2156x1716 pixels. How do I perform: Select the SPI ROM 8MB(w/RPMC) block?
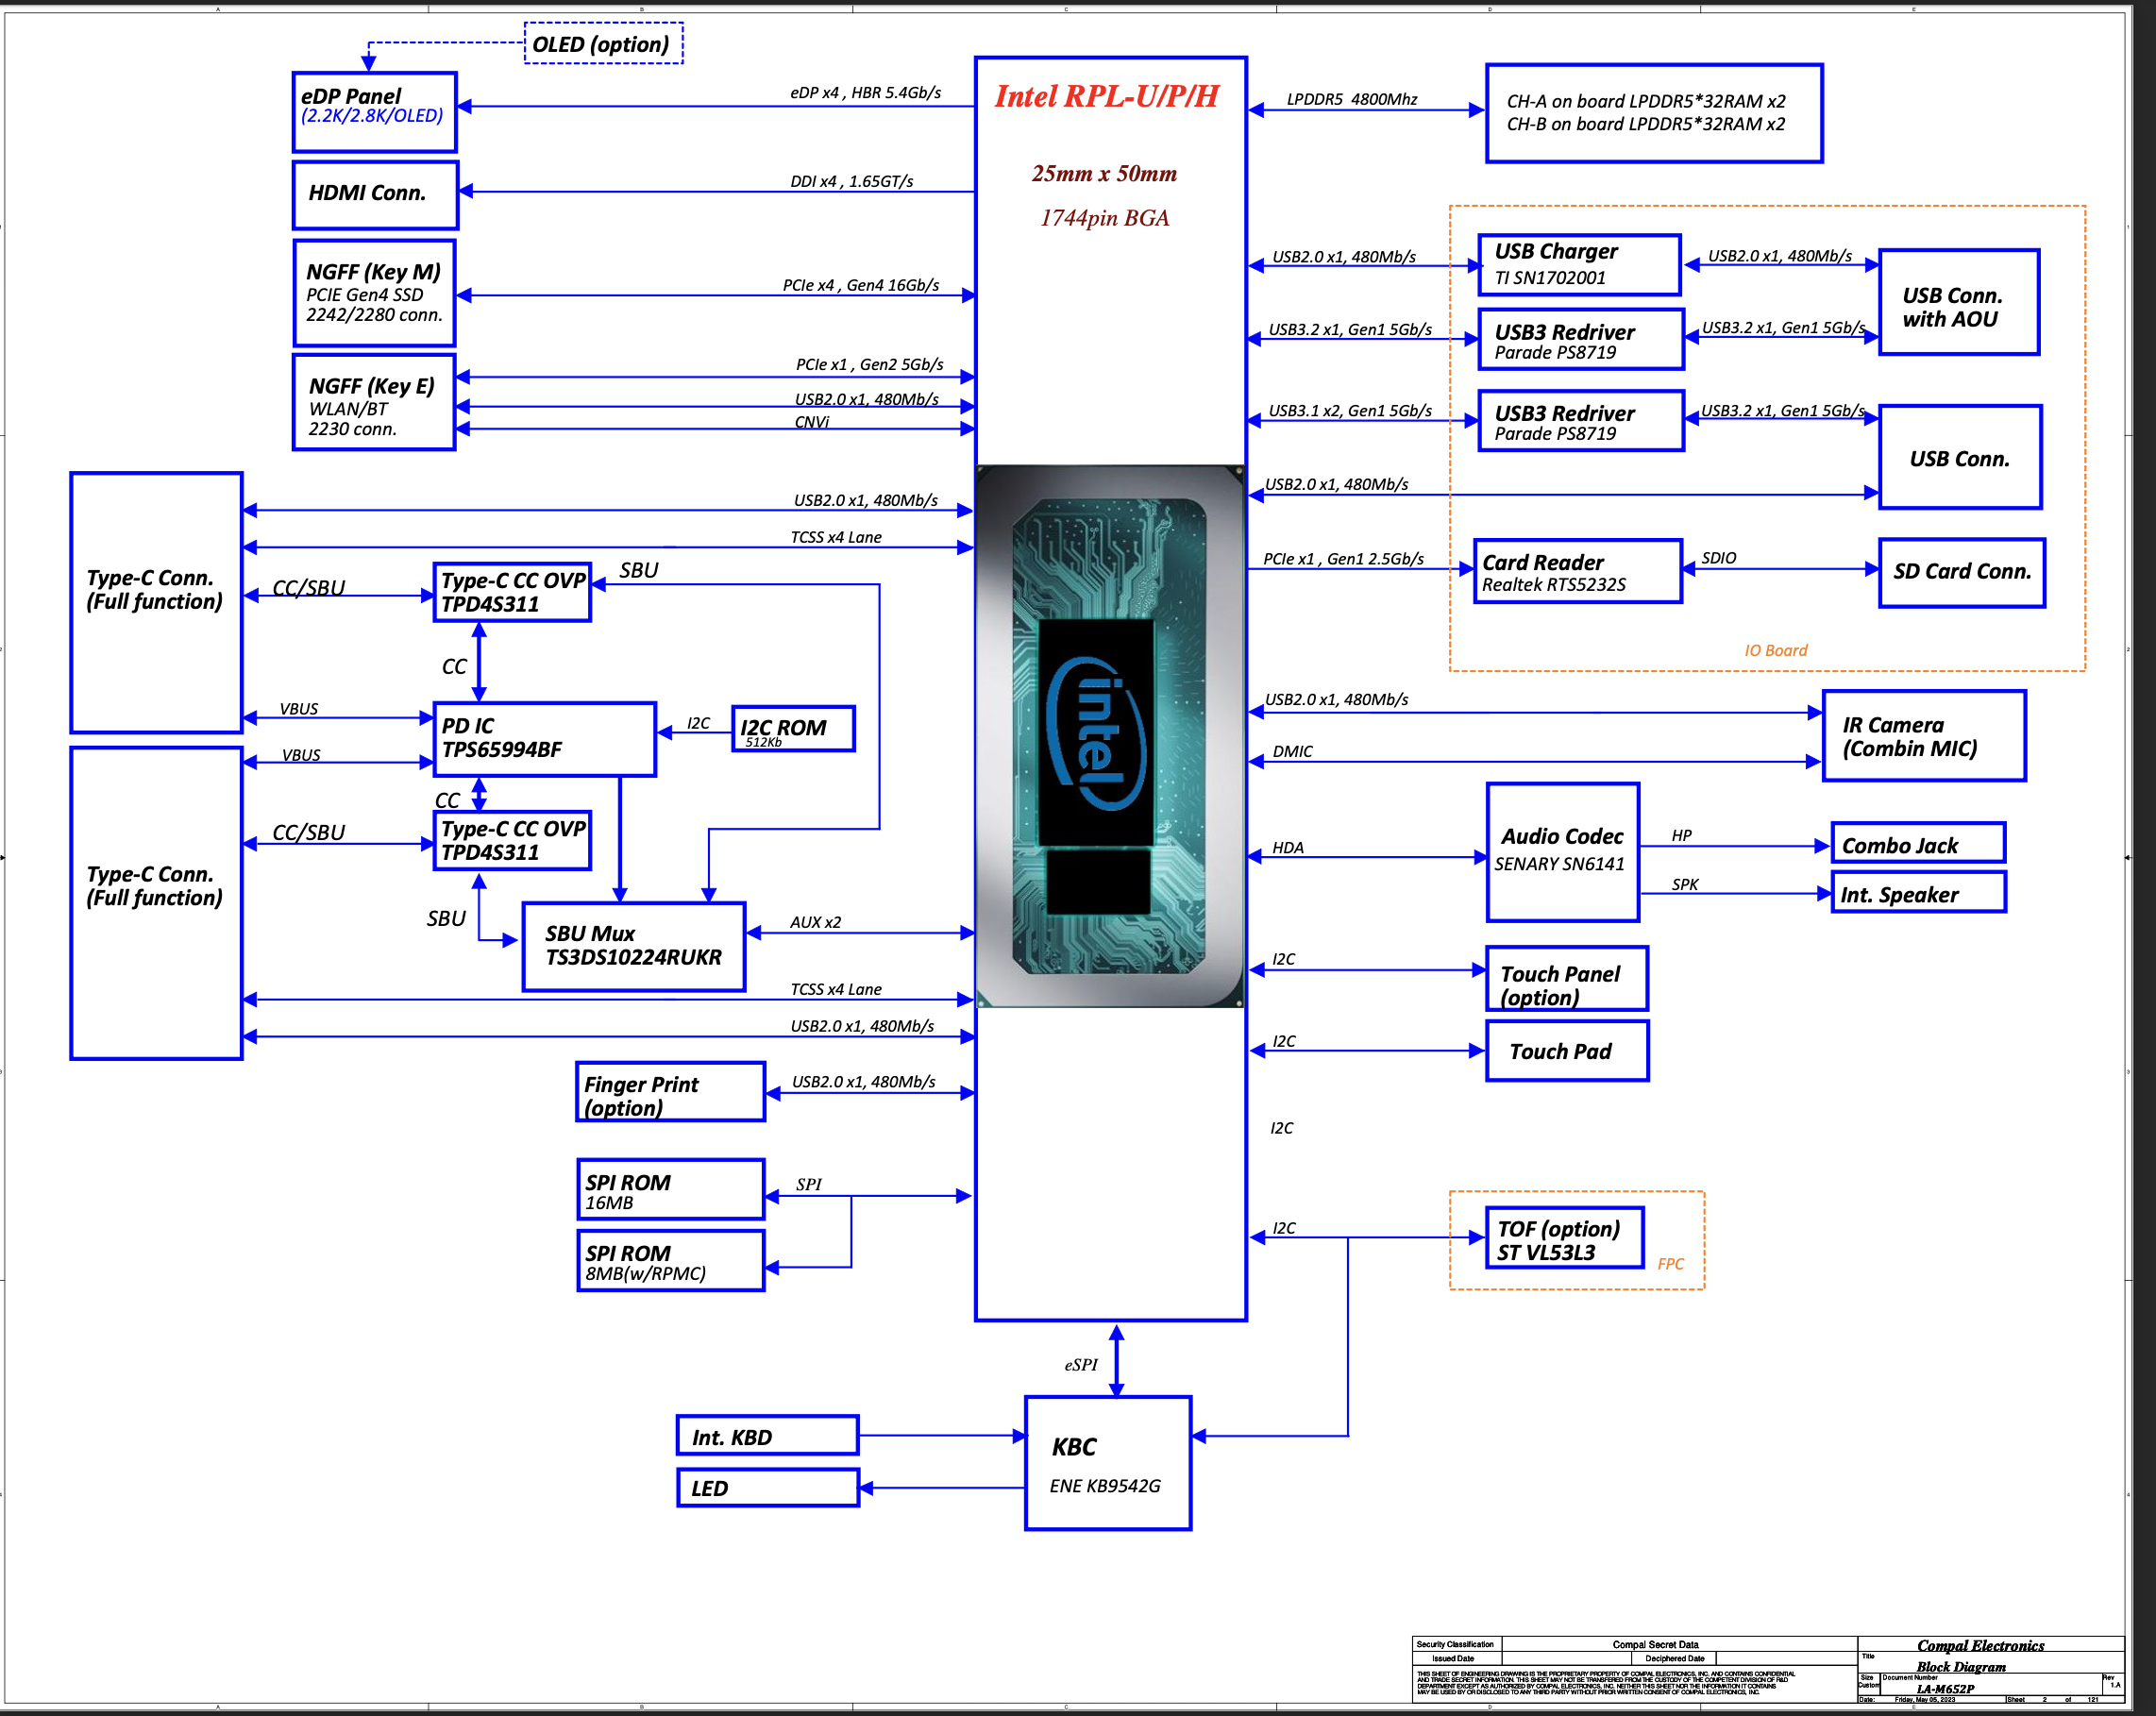[671, 1261]
